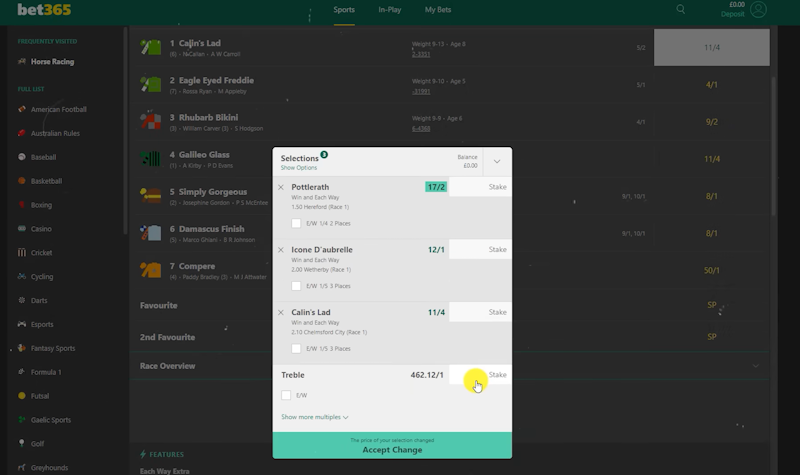The width and height of the screenshot is (800, 475).
Task: Click the 17/2 Pottlerath price
Action: [x=436, y=187]
